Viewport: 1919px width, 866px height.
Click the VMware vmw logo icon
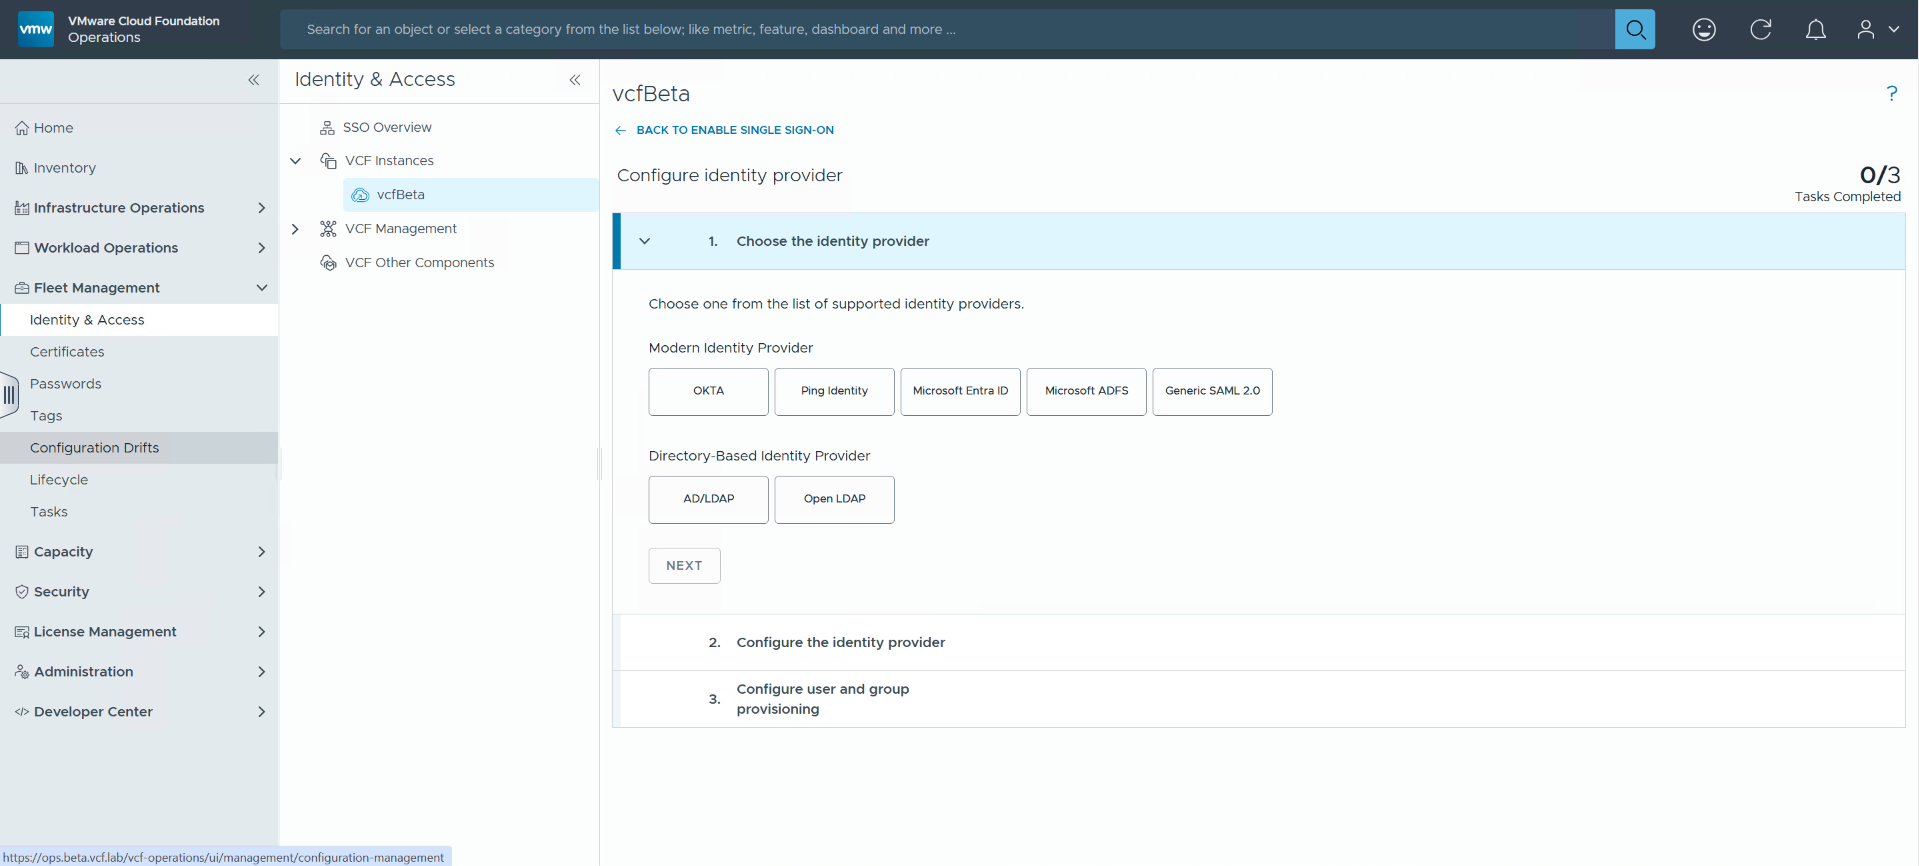point(36,29)
